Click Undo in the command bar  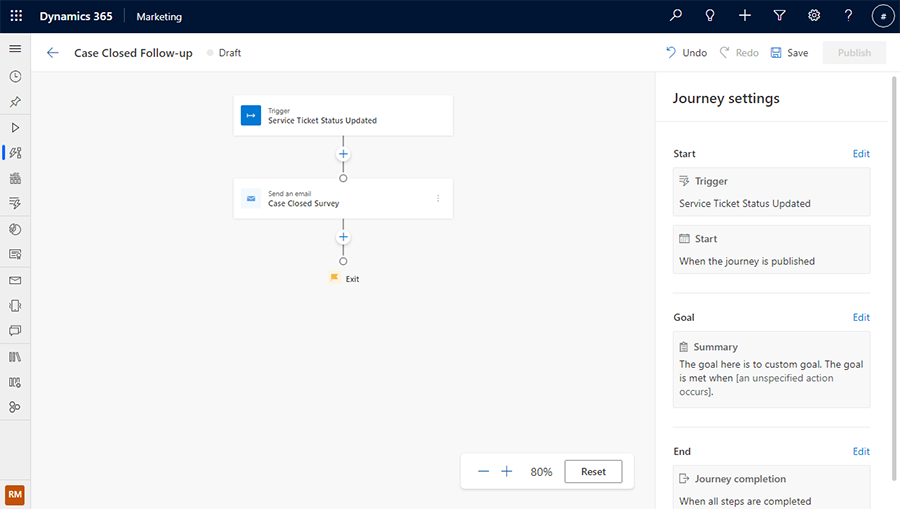tap(686, 53)
